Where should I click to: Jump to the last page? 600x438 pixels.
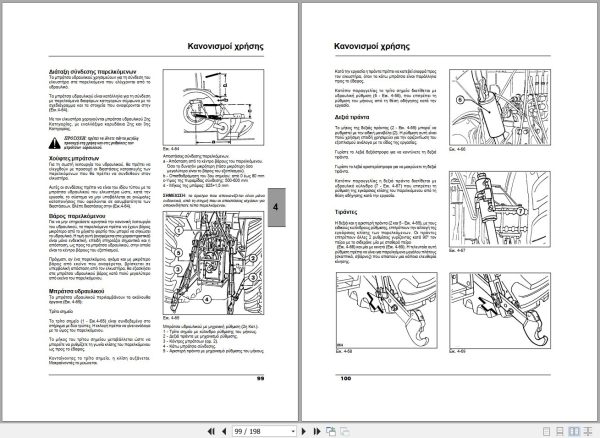click(317, 431)
